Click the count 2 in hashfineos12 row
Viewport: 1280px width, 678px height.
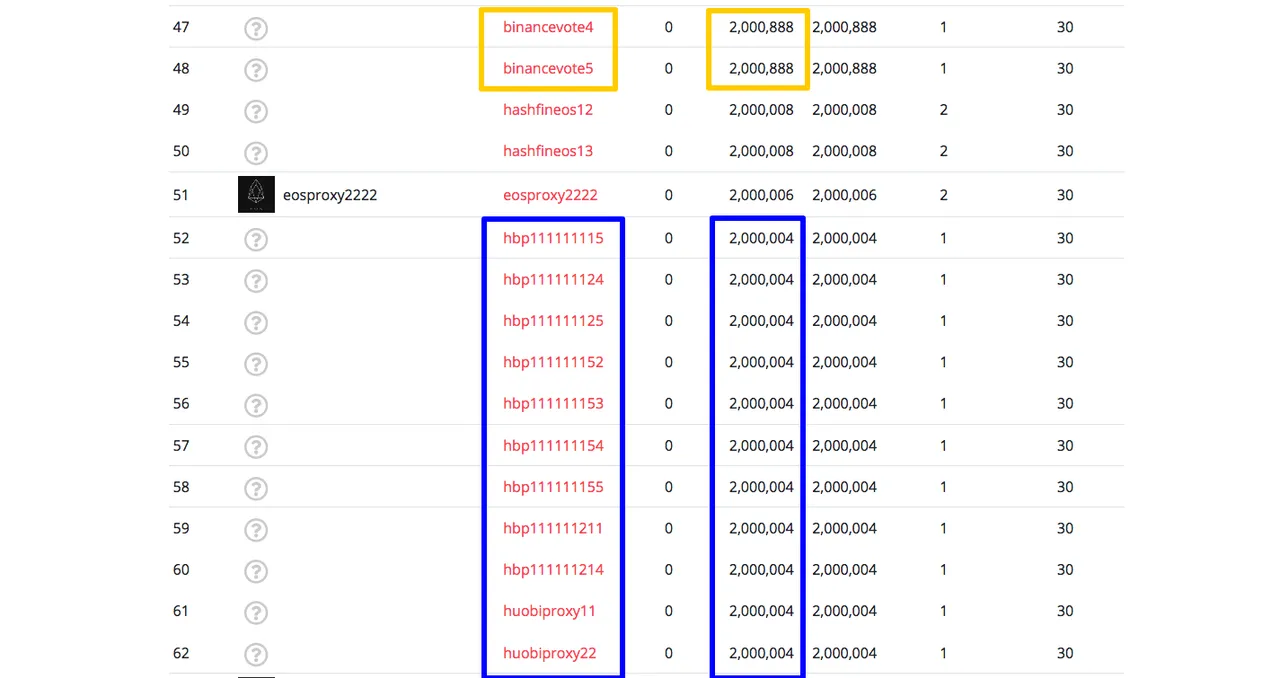[944, 110]
